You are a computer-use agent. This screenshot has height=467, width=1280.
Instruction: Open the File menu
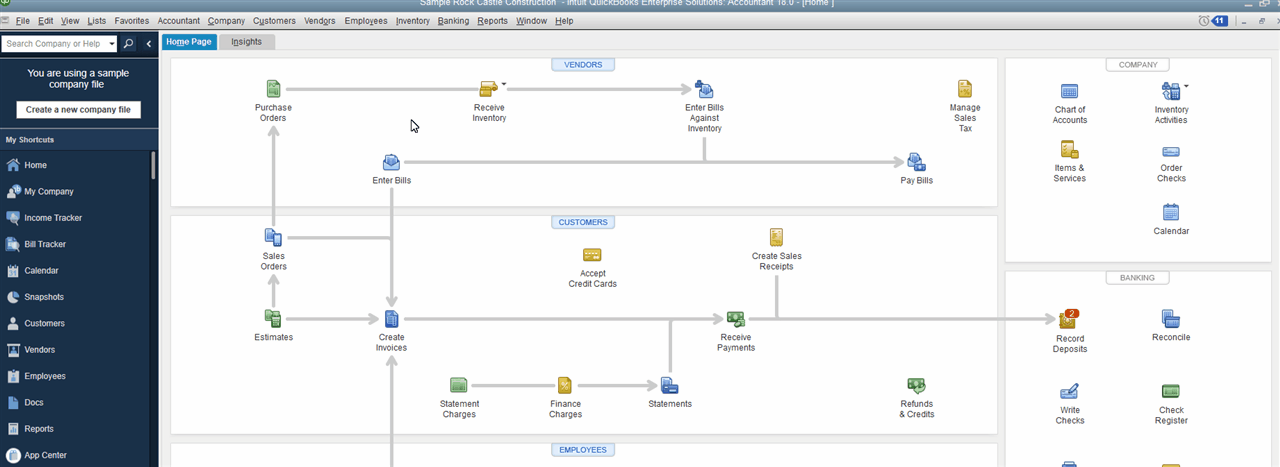click(22, 20)
